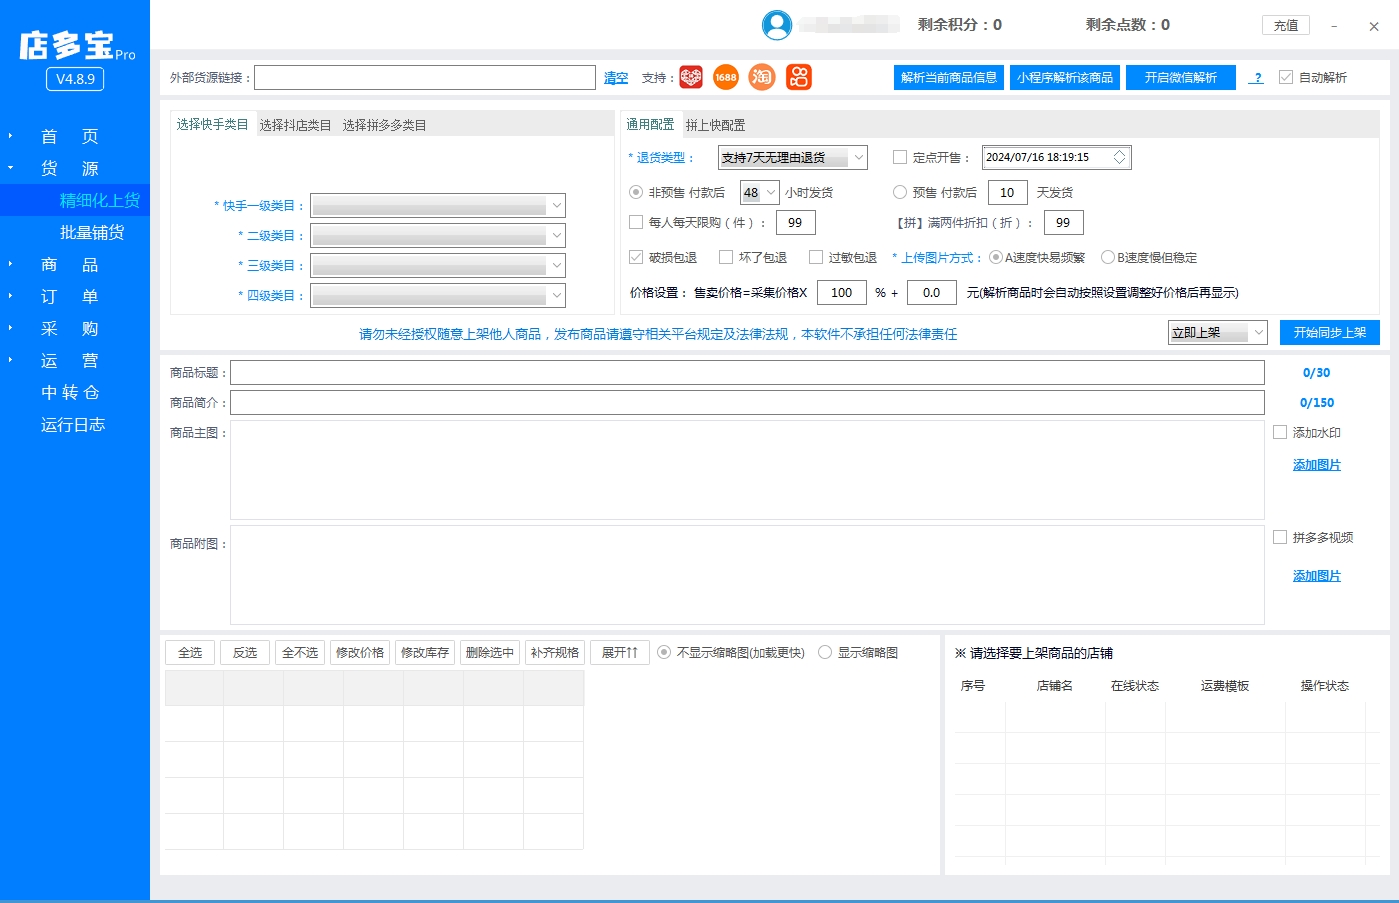
Task: Open the 退货类型 dropdown
Action: 793,157
